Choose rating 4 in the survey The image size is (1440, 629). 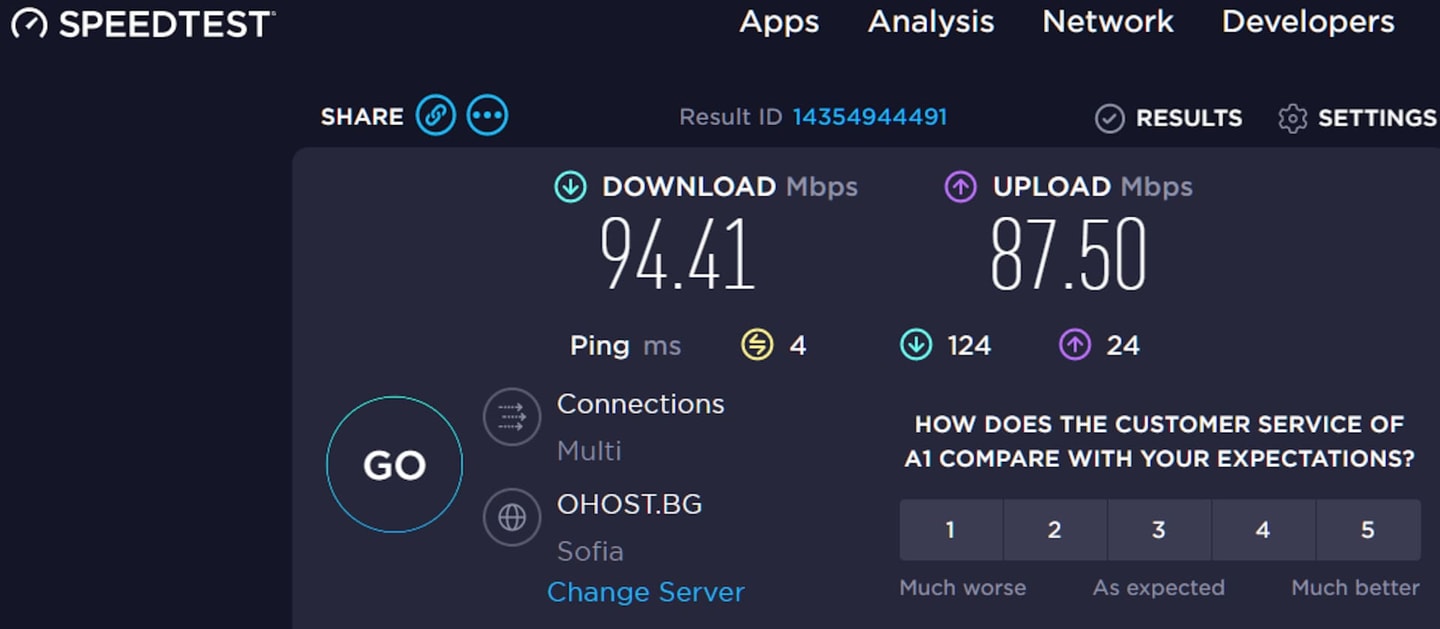click(x=1263, y=530)
